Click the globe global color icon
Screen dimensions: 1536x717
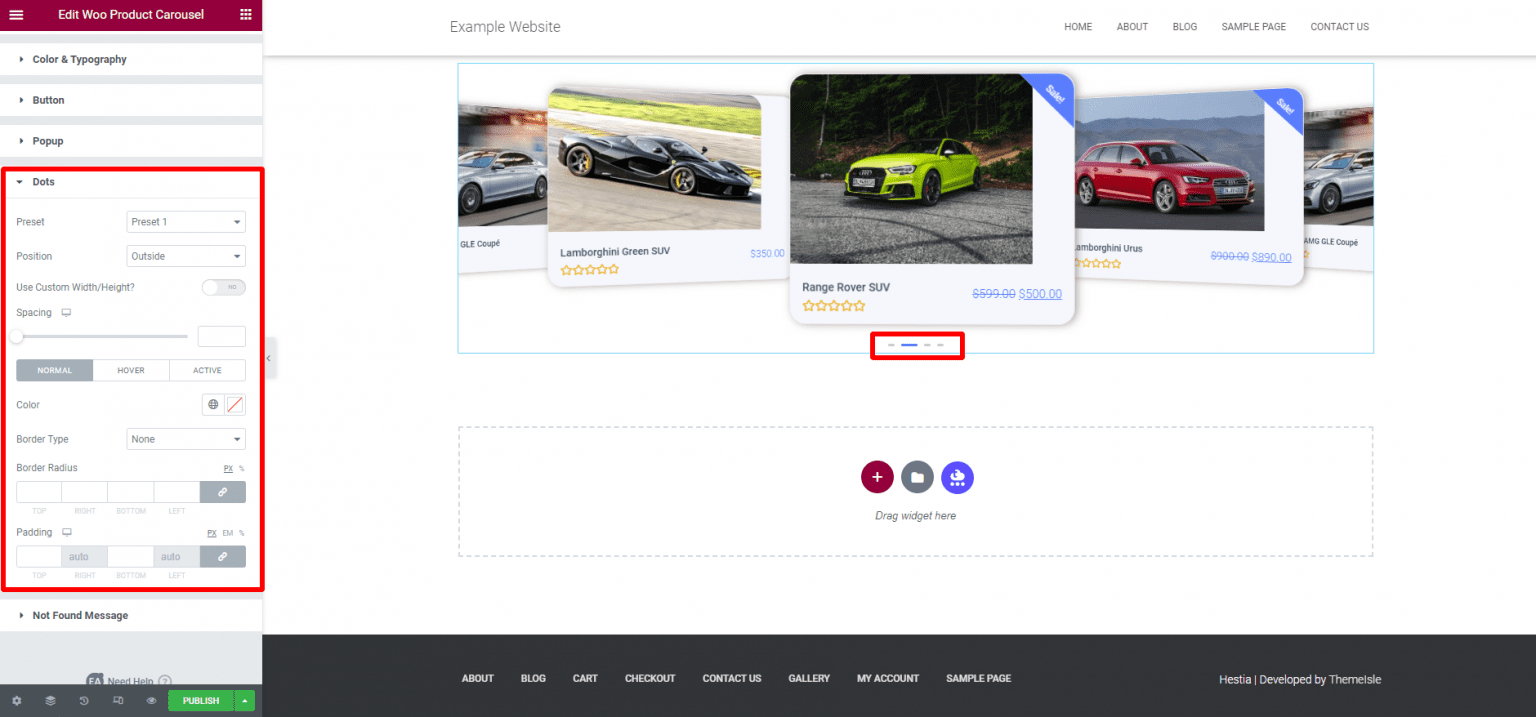pyautogui.click(x=212, y=405)
